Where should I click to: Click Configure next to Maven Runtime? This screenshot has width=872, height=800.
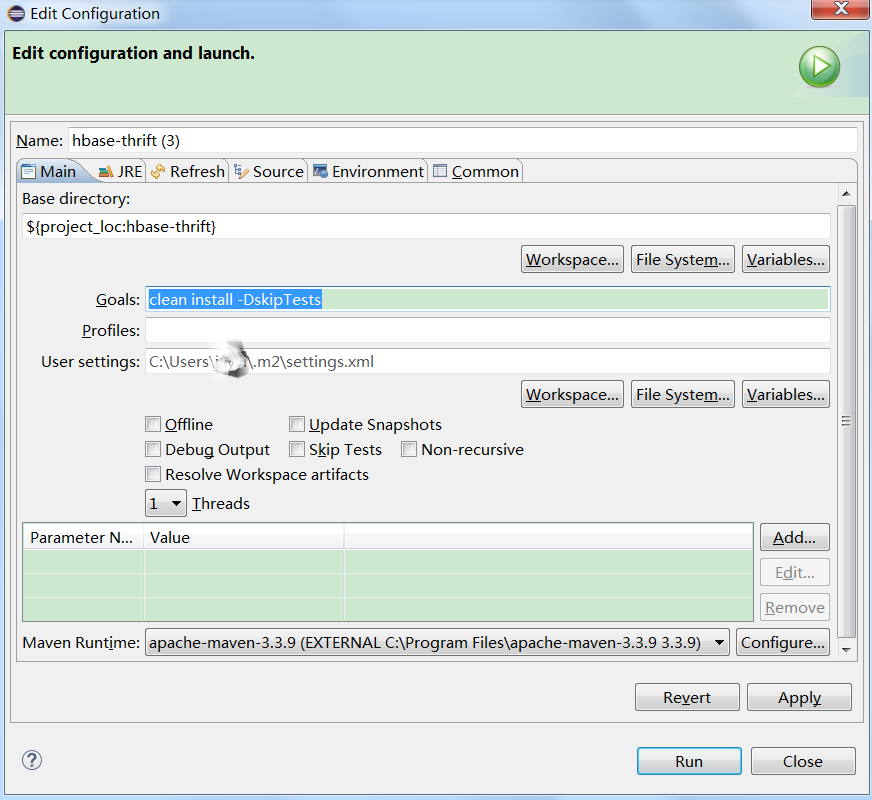(783, 642)
